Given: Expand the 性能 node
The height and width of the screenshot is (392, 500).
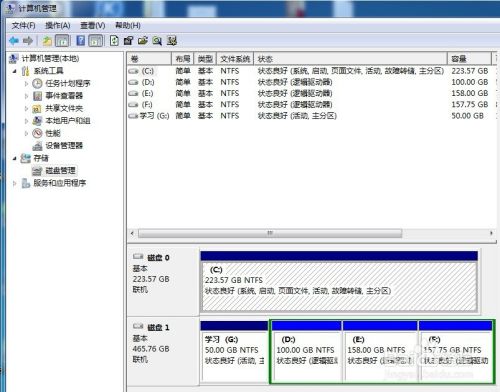Looking at the screenshot, I should [26, 133].
